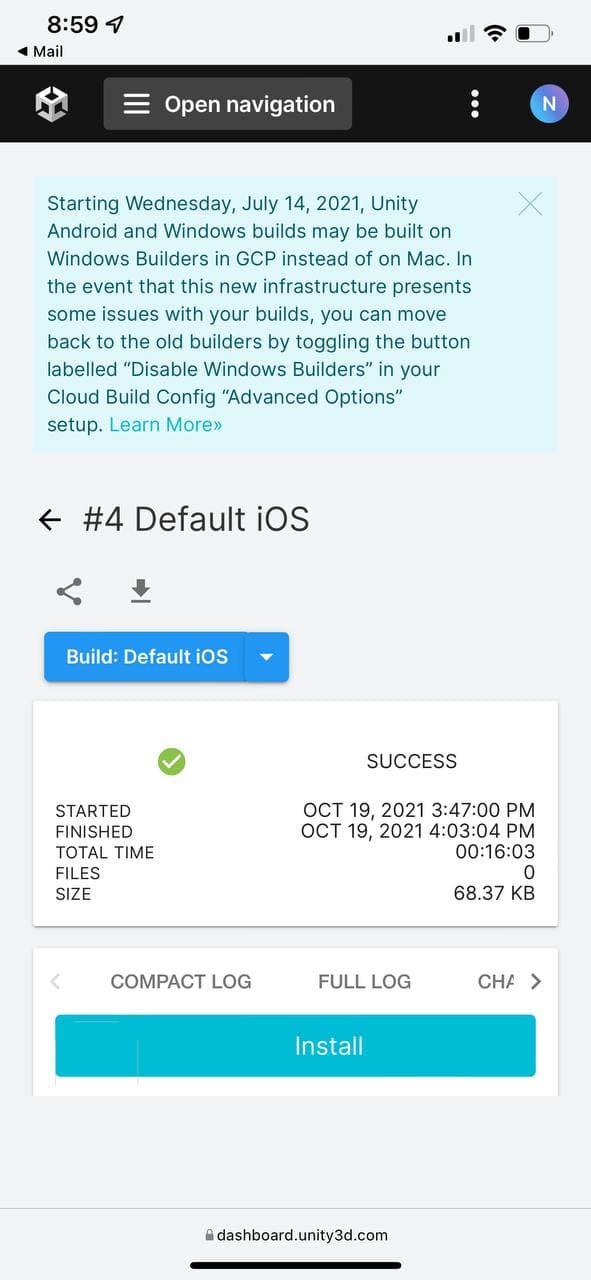
Task: Dismiss the Windows Builders announcement banner
Action: coord(529,203)
